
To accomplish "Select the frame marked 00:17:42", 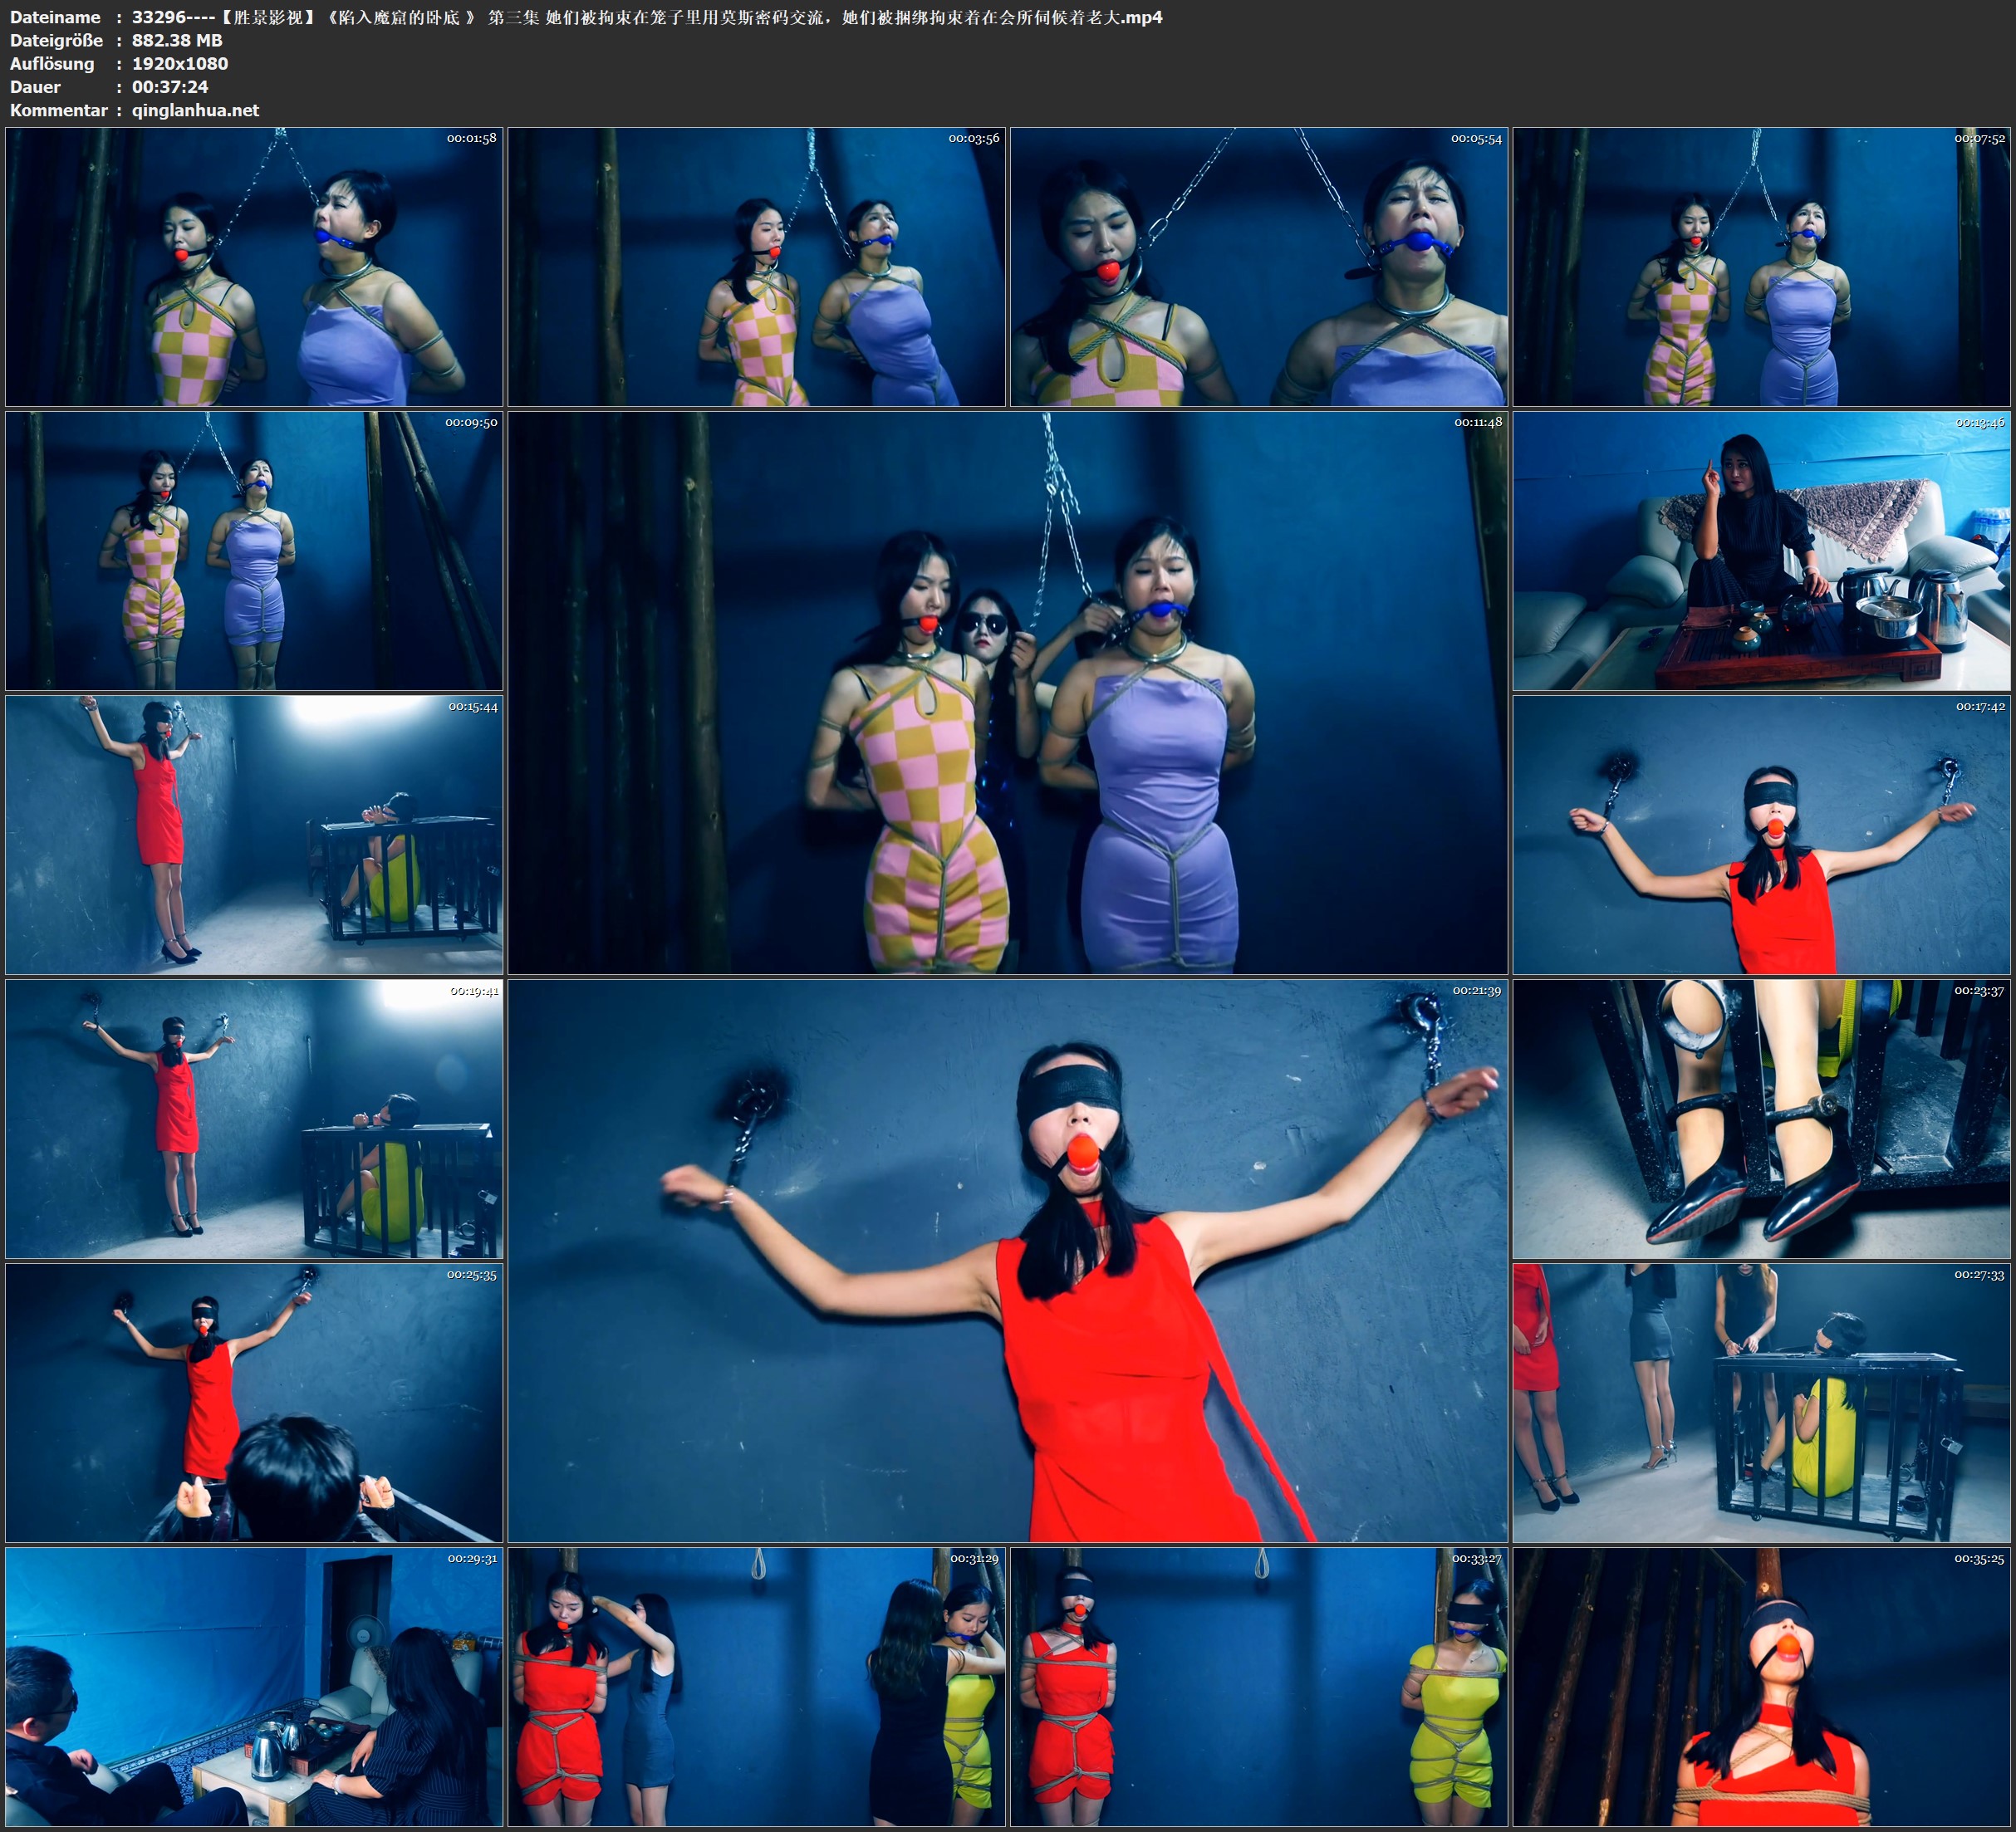I will click(1762, 835).
